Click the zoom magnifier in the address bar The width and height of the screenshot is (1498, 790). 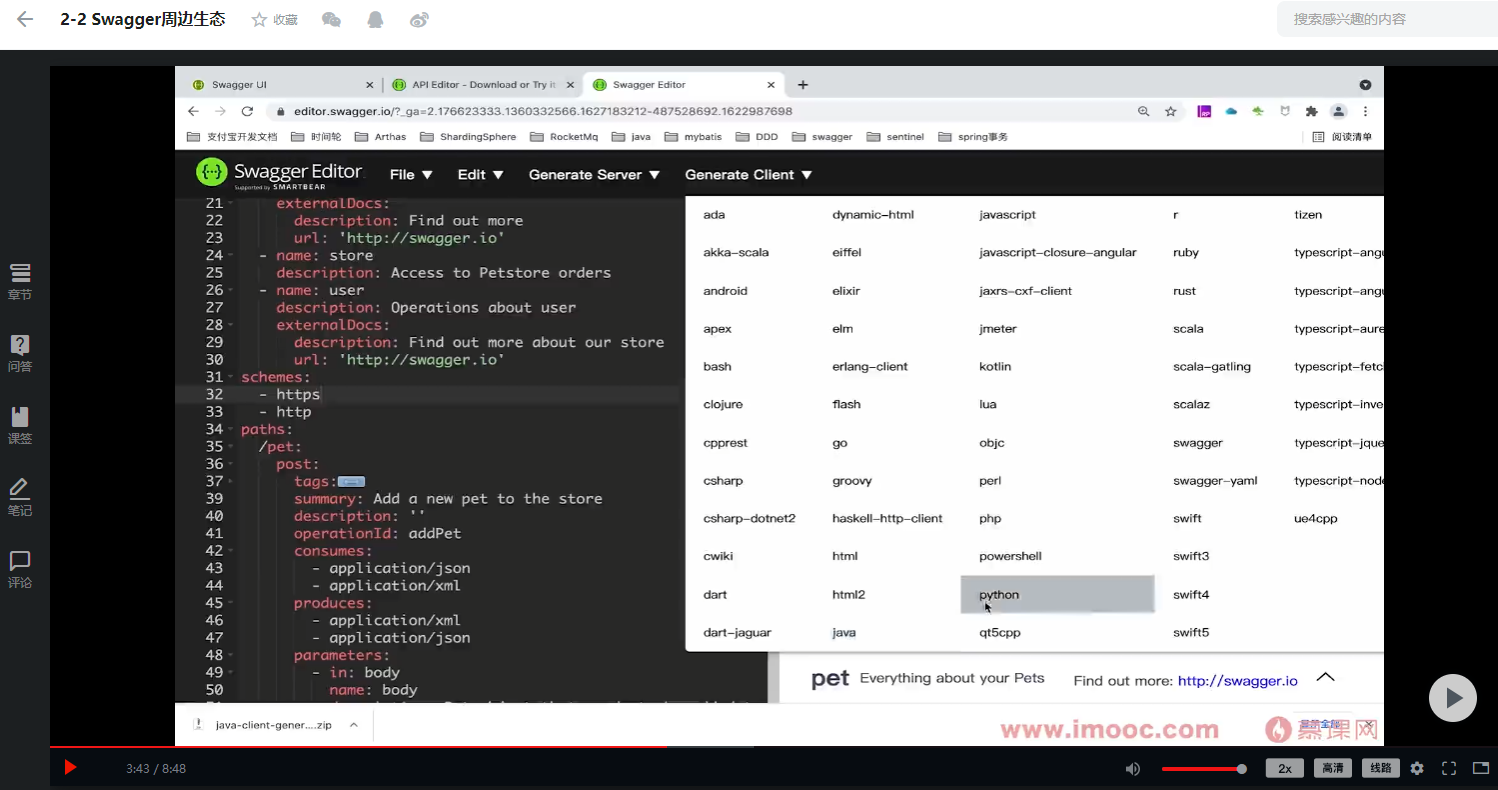click(x=1144, y=112)
